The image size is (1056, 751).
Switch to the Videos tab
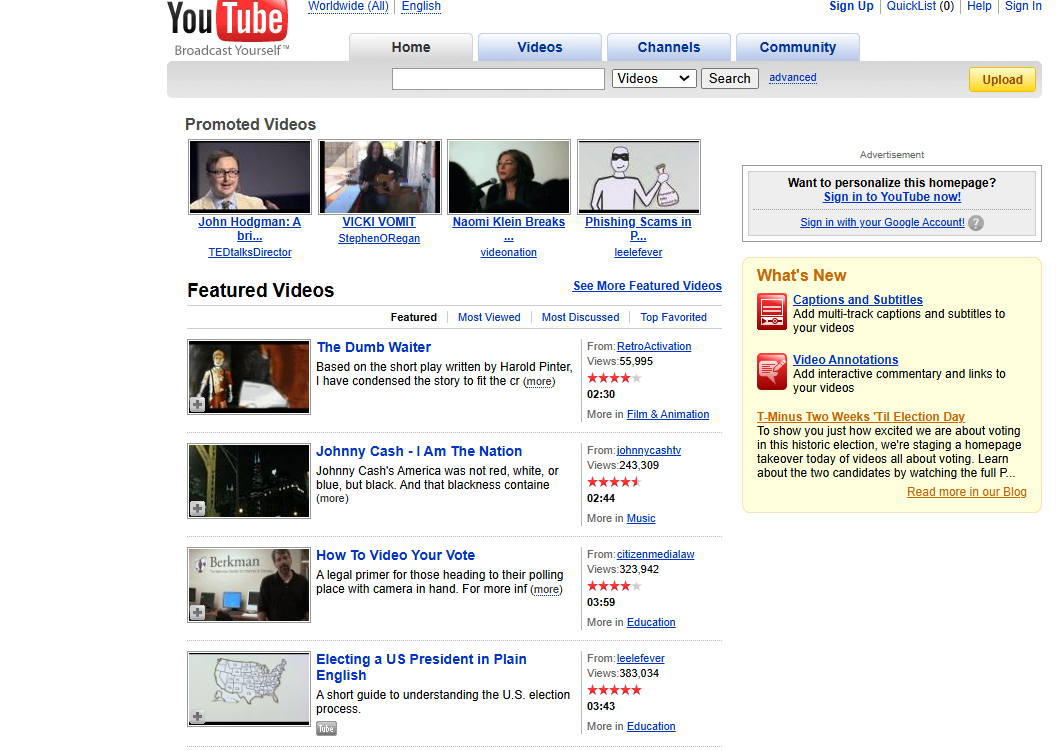[x=539, y=47]
